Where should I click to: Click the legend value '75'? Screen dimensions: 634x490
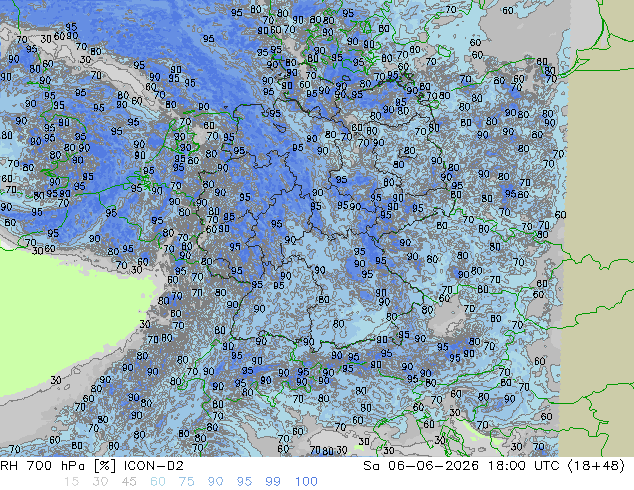coord(186,482)
